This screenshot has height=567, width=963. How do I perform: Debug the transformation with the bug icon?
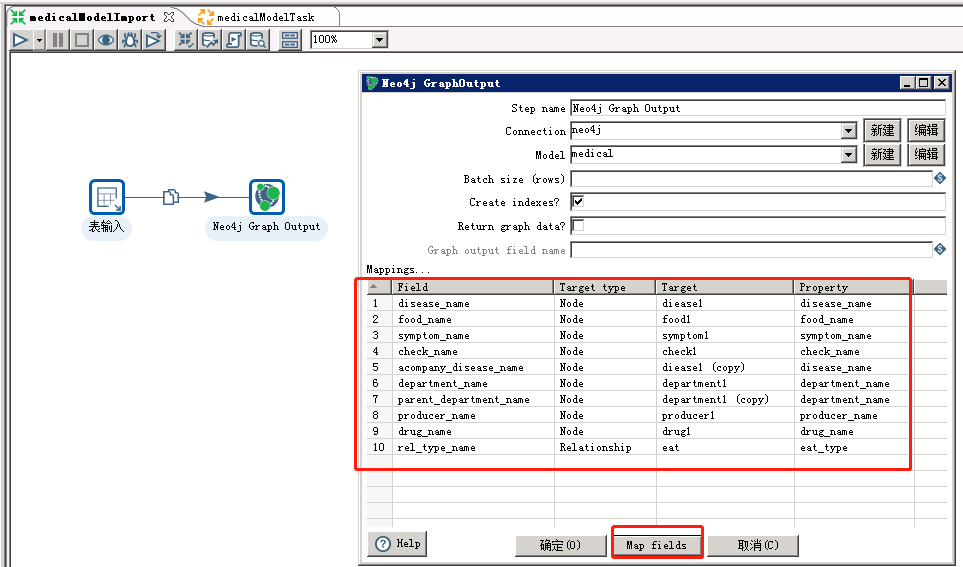coord(130,41)
